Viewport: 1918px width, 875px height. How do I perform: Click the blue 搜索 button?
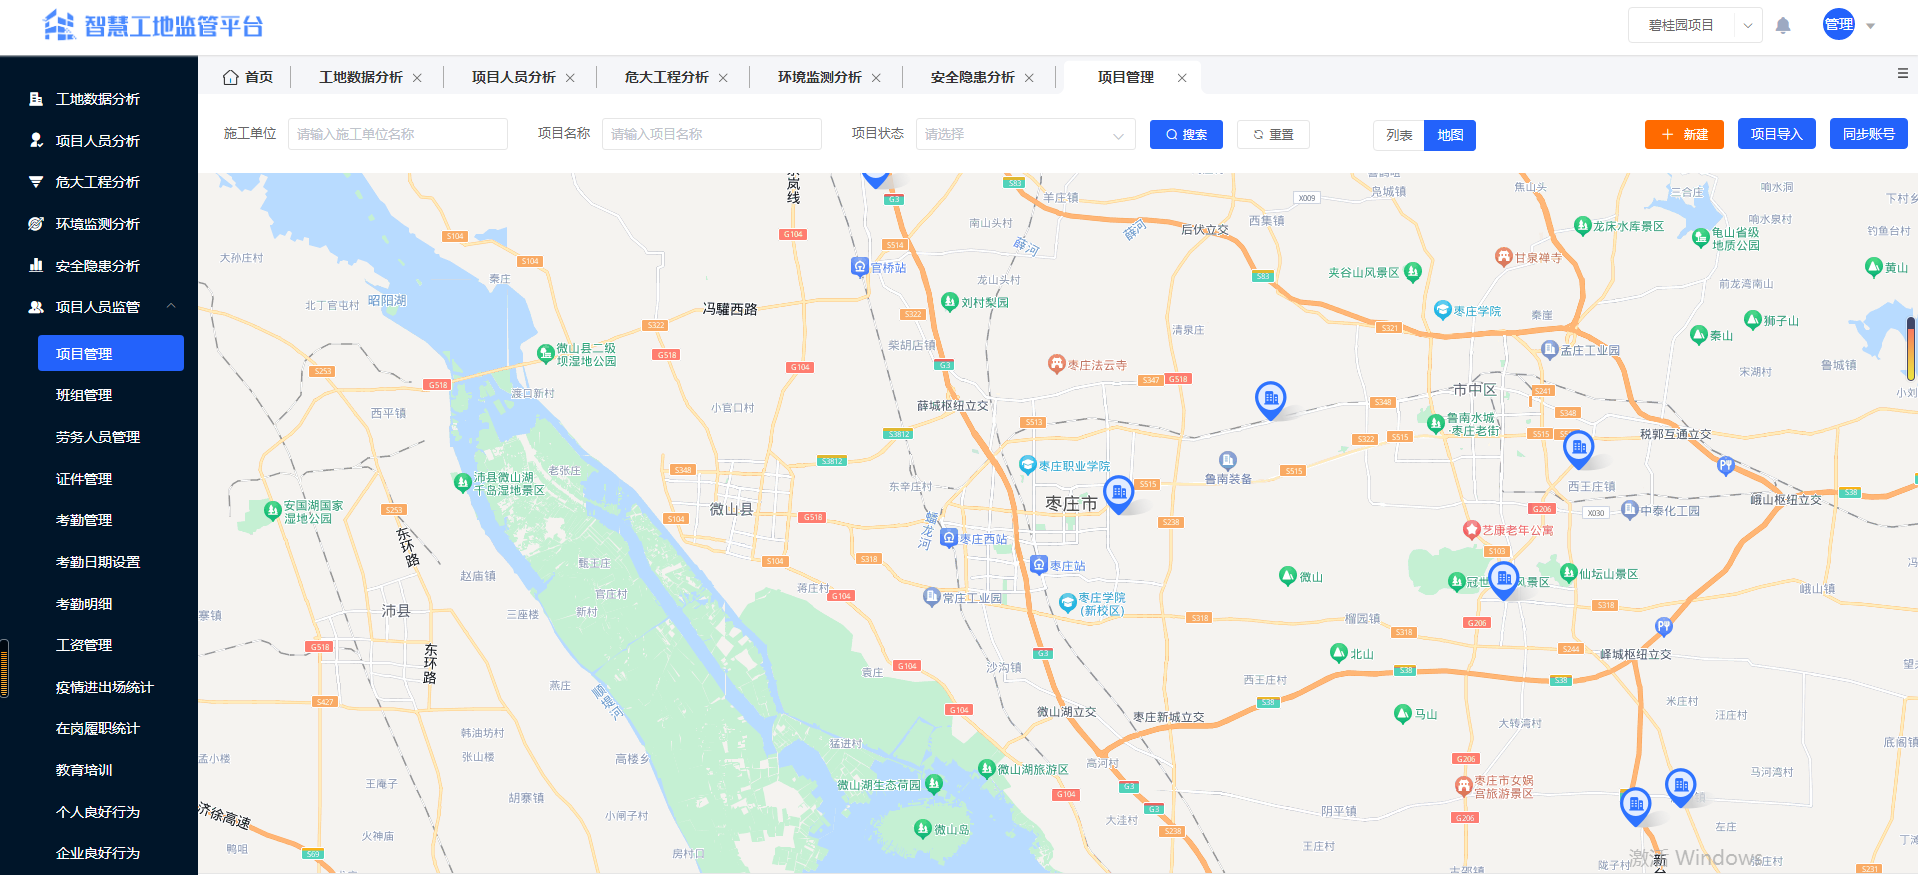1185,134
